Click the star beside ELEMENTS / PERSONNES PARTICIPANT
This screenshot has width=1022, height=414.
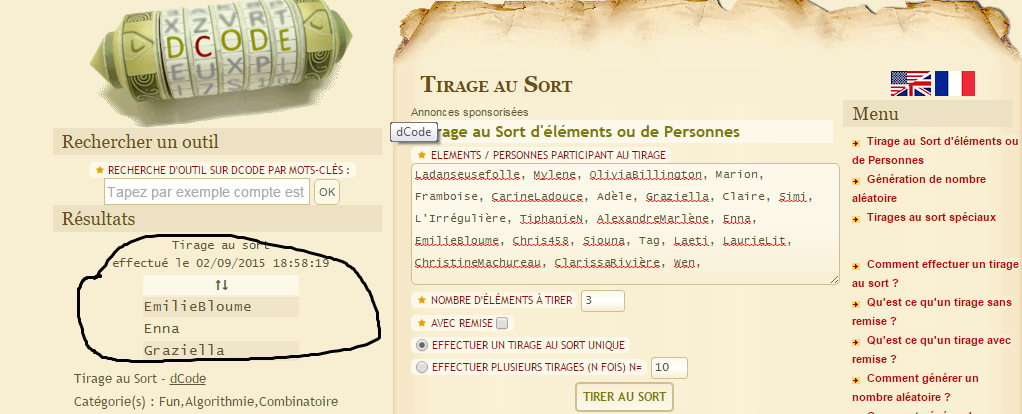point(422,155)
